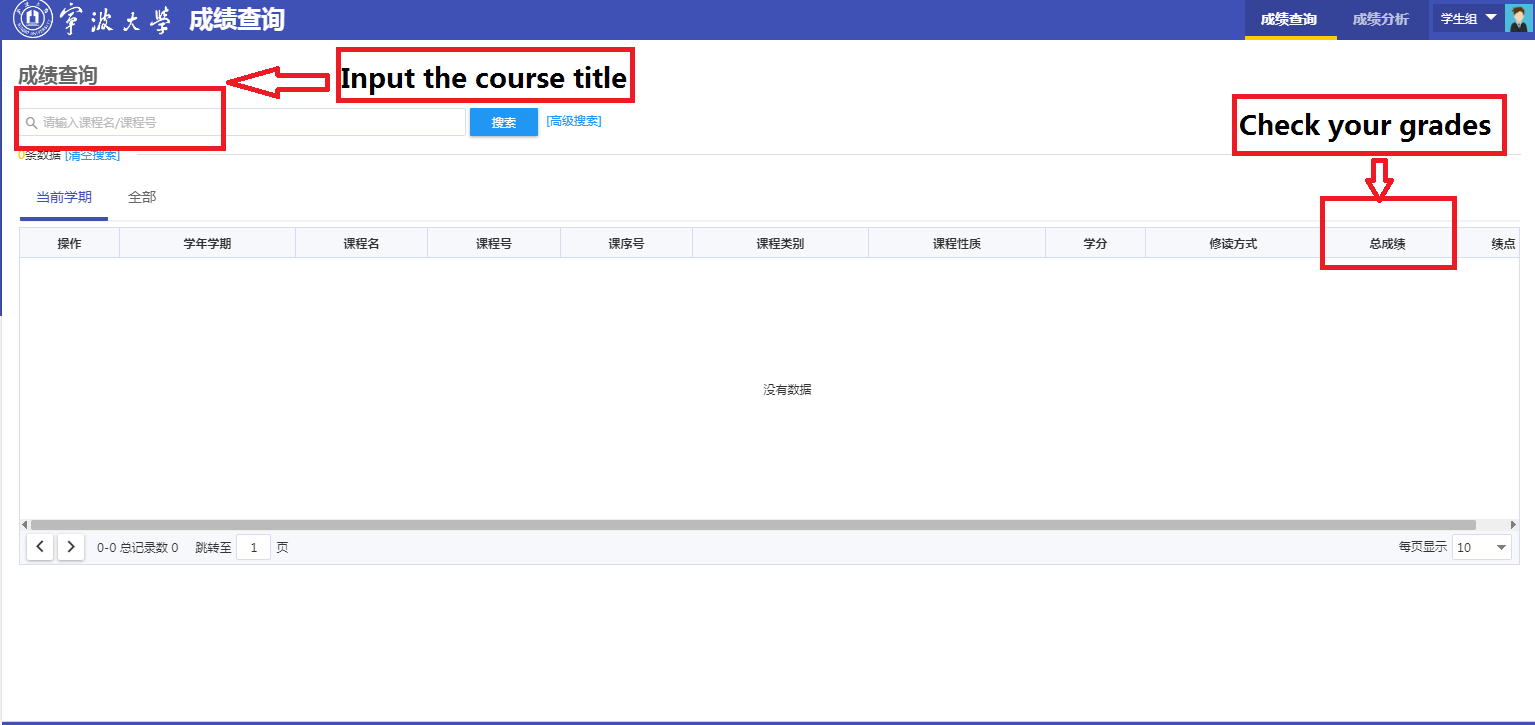Click the user avatar icon
The image size is (1535, 725).
click(x=1517, y=19)
